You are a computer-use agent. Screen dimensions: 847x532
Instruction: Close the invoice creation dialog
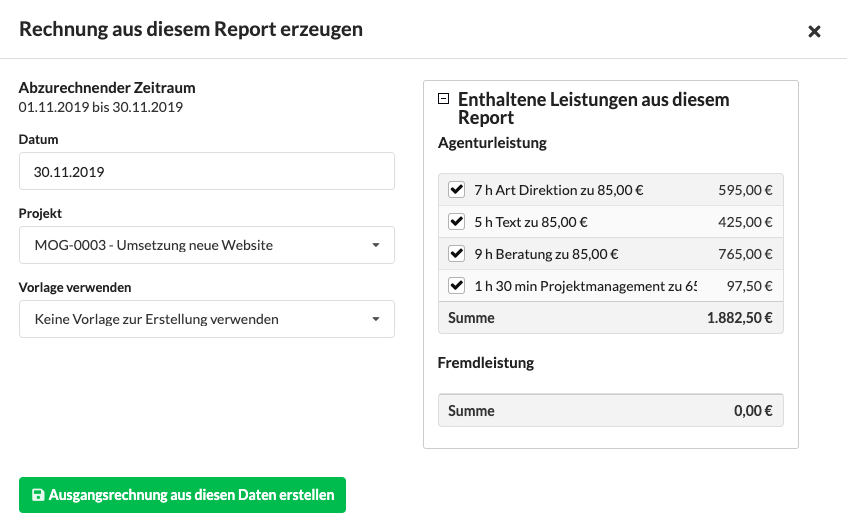pos(814,32)
